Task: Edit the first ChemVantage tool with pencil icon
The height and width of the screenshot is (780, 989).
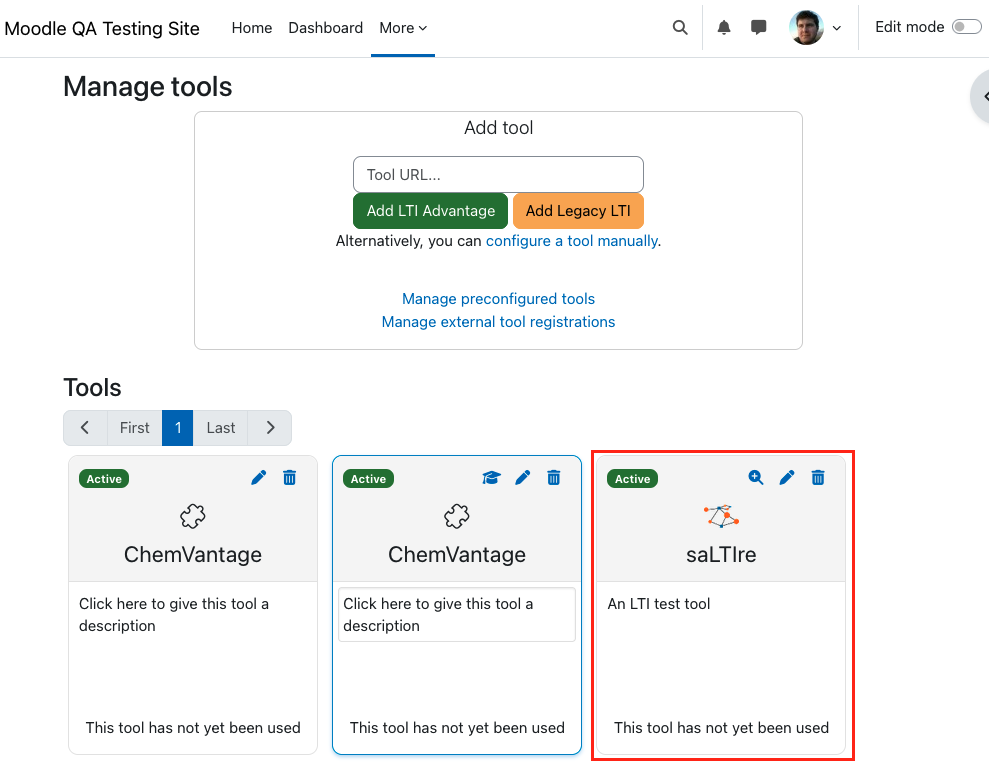Action: (x=259, y=478)
